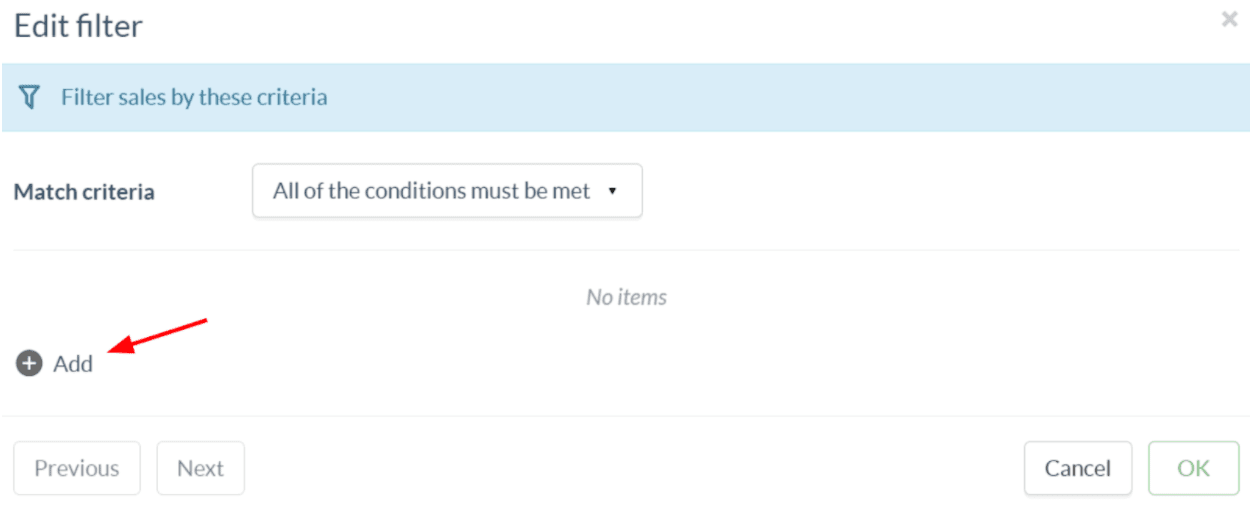Cancel the filter editing
This screenshot has height=510, width=1254.
1077,468
